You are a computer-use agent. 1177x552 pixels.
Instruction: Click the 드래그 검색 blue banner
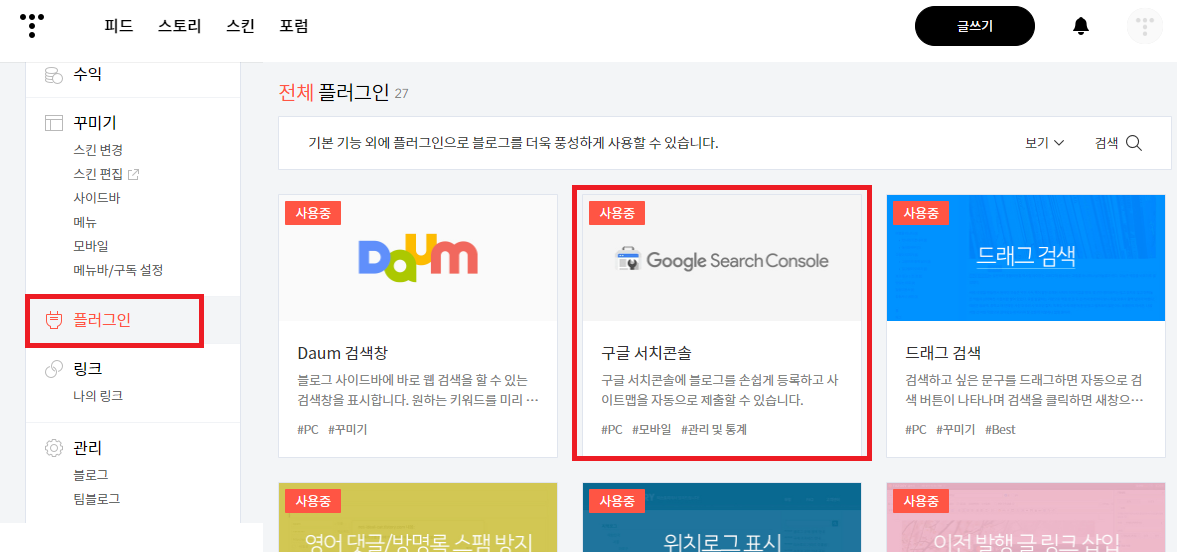[1025, 258]
